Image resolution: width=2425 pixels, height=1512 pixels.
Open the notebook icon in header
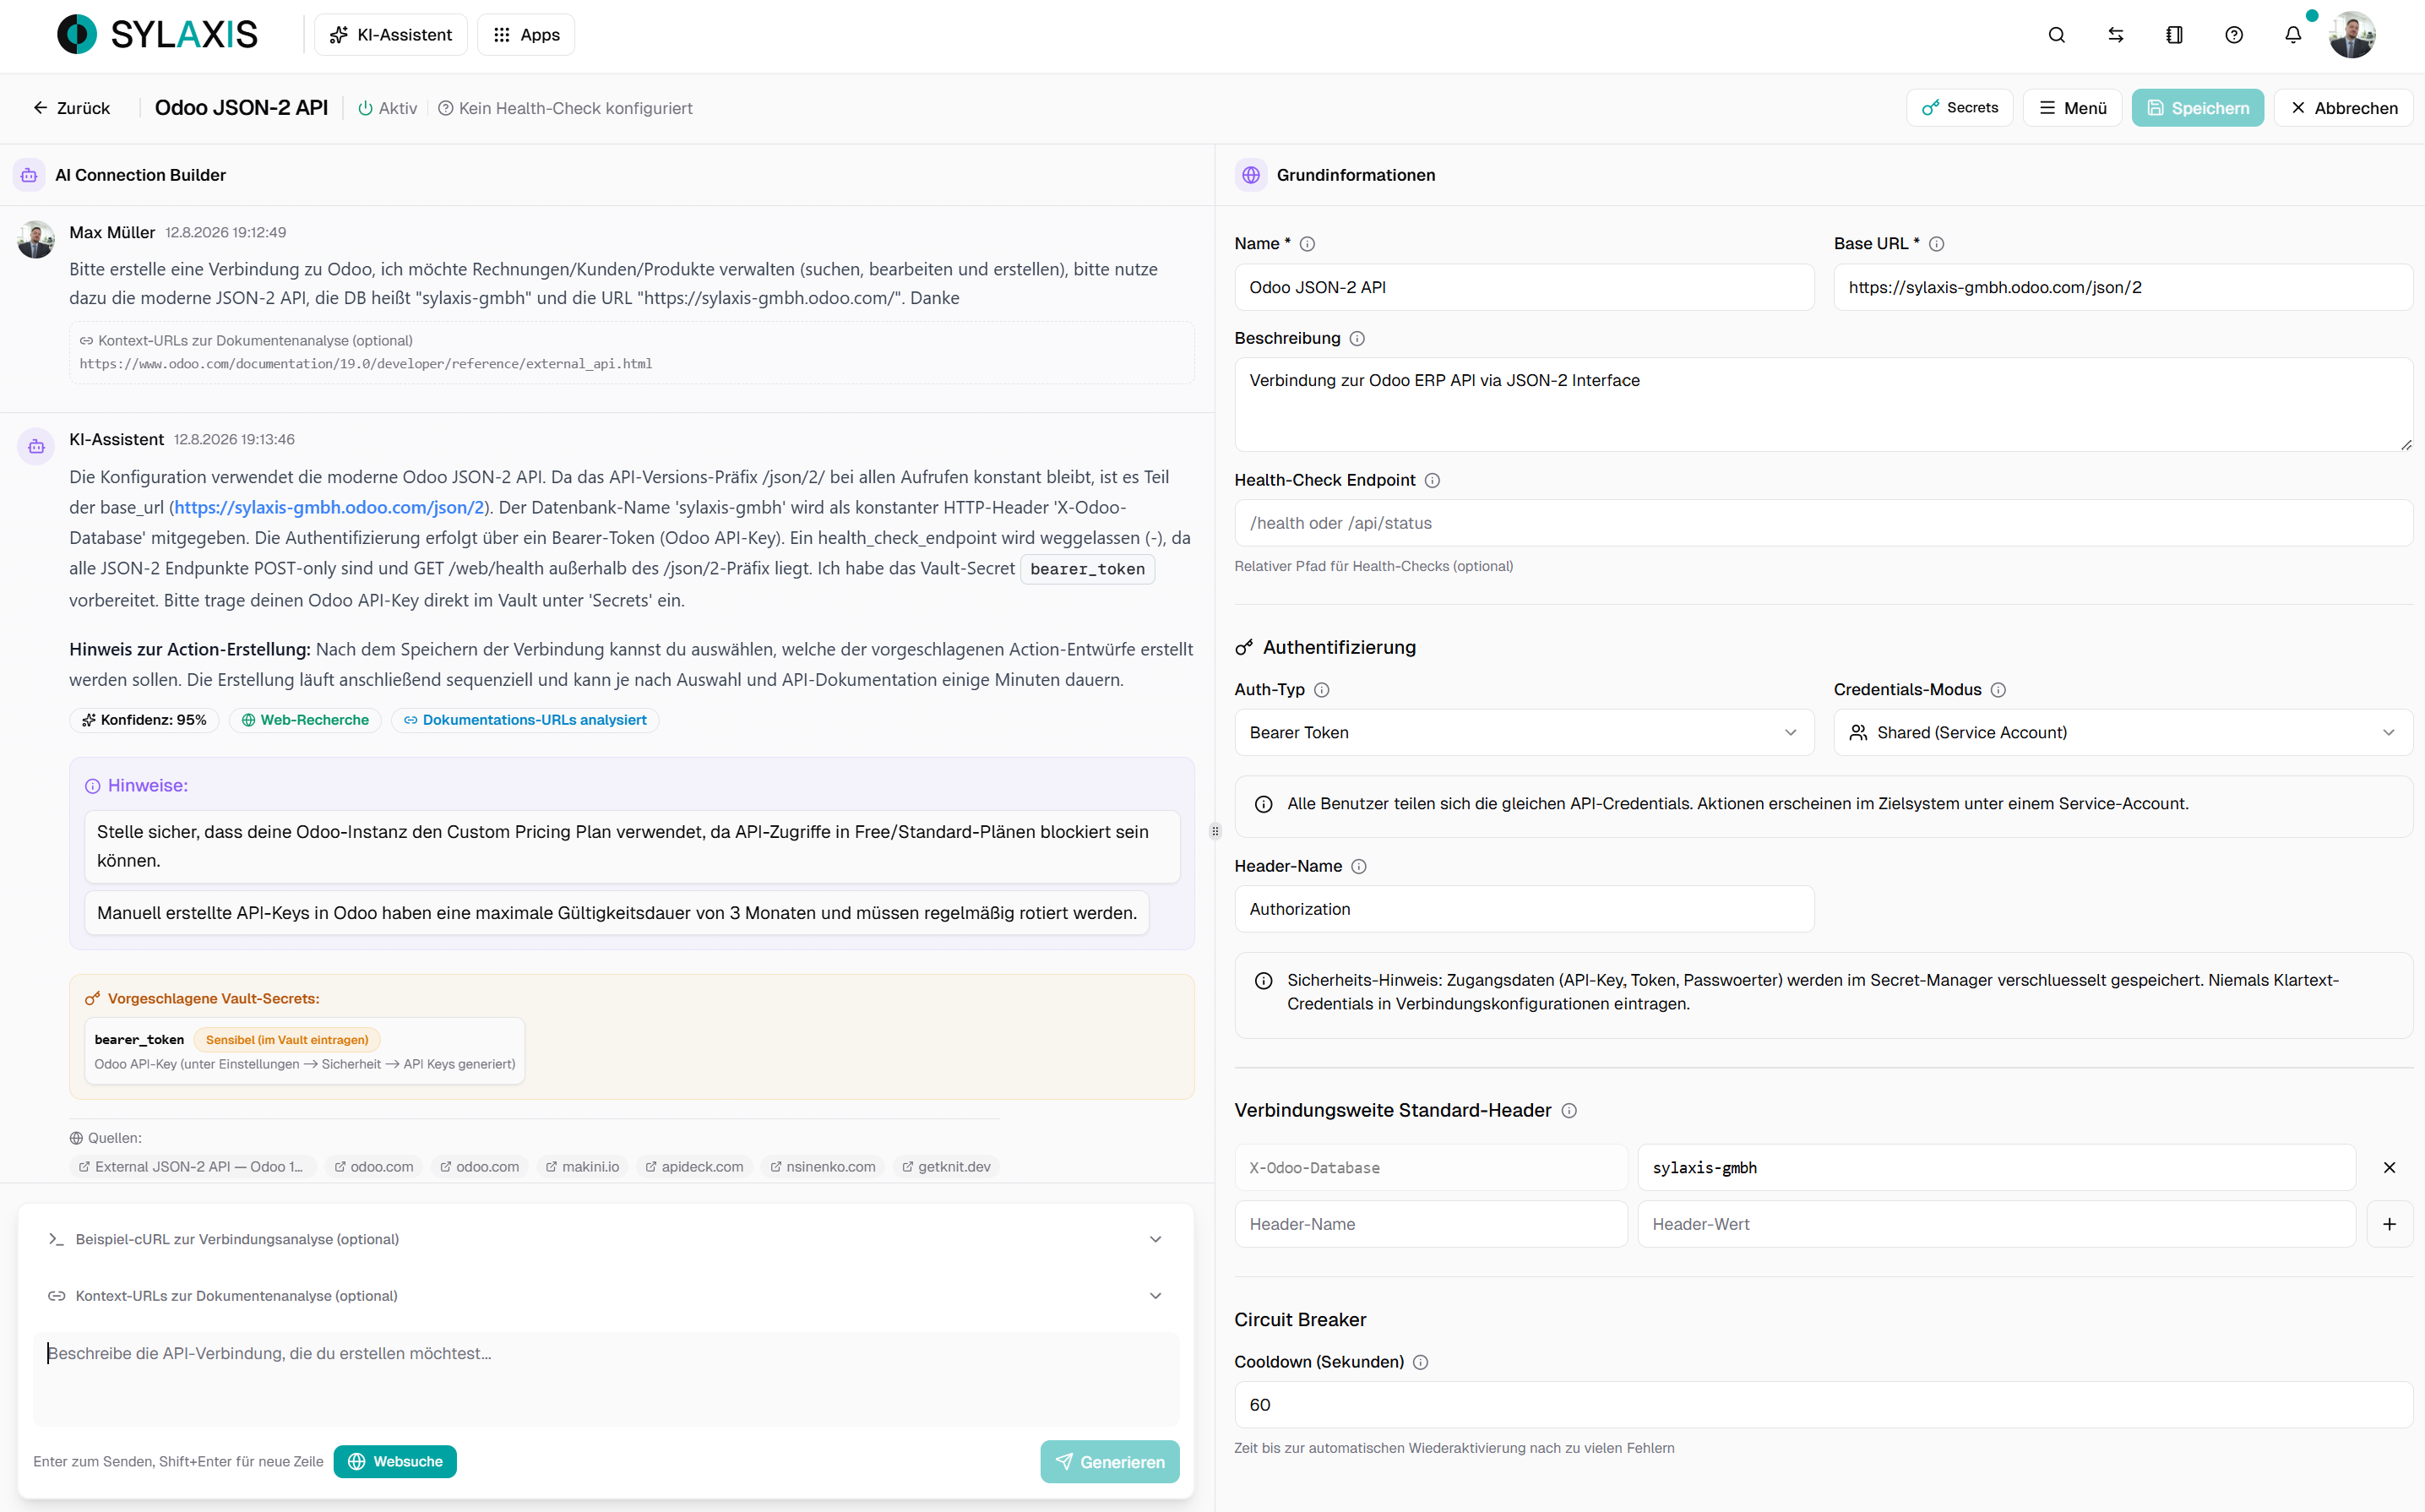(2174, 35)
